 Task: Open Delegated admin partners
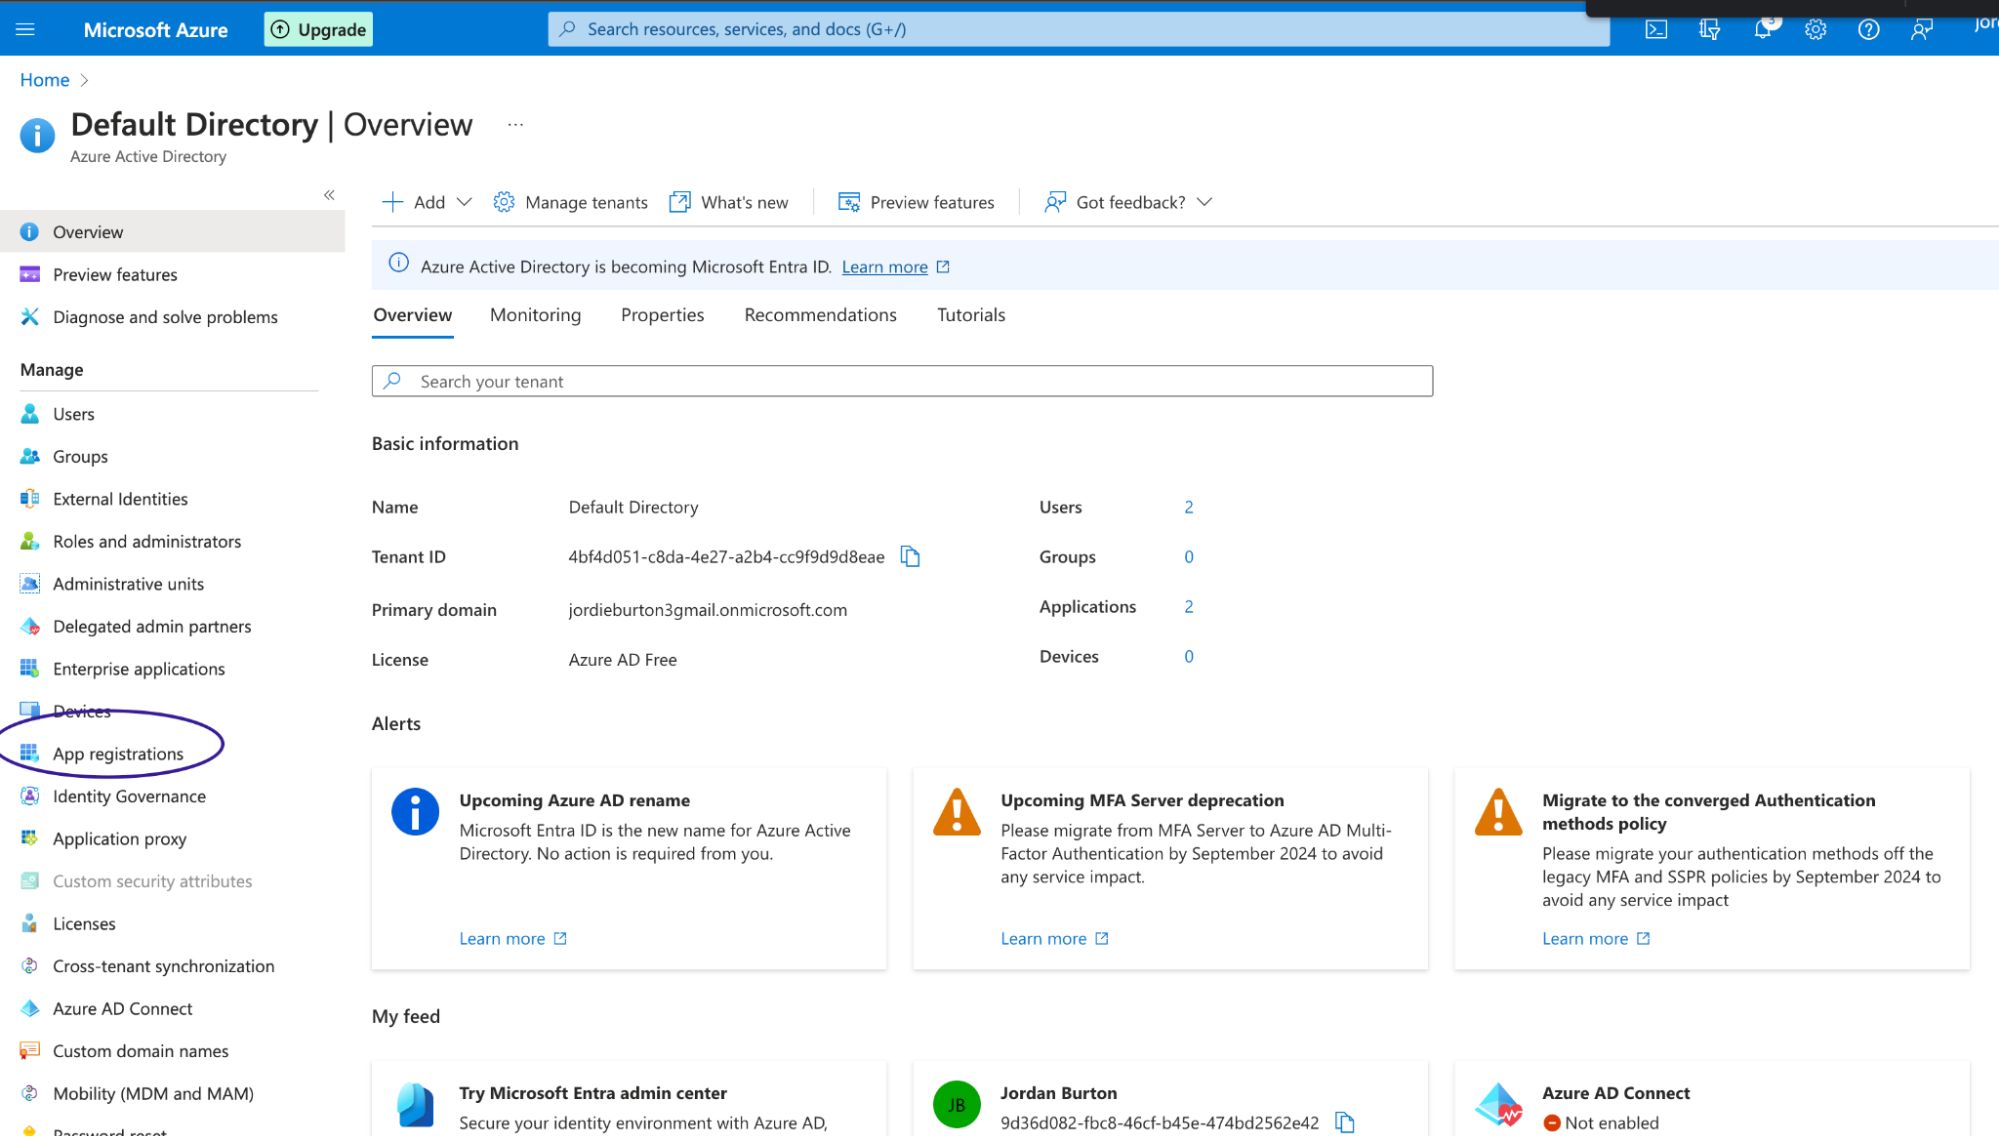click(x=152, y=627)
